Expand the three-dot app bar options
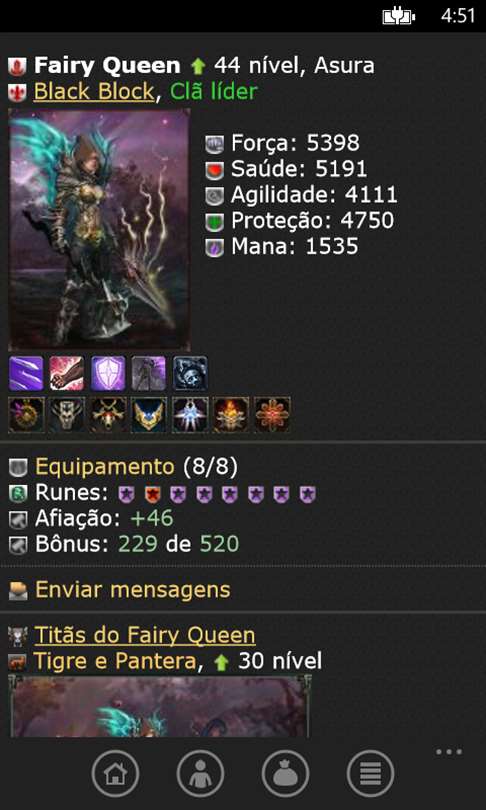 point(449,752)
